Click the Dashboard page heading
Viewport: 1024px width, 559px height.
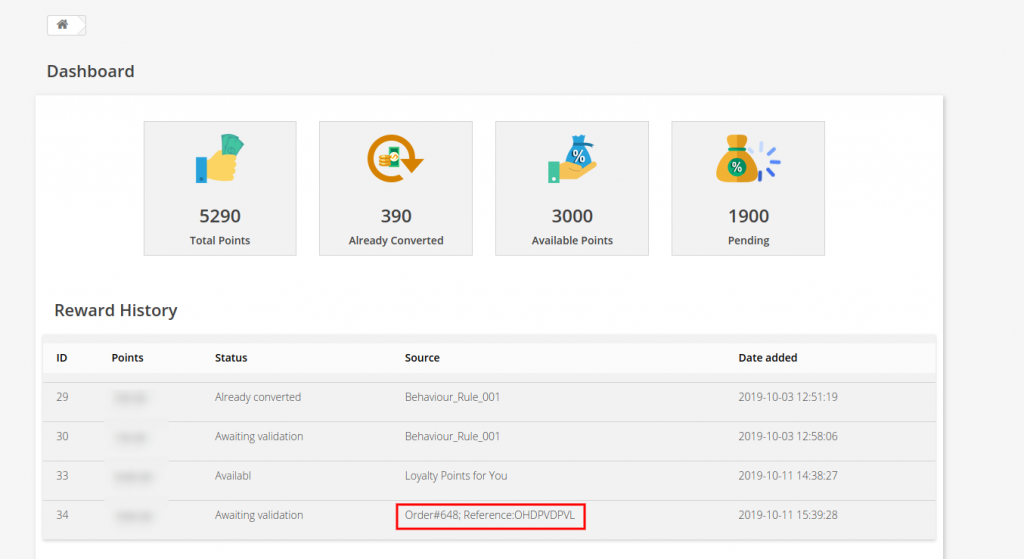point(90,71)
